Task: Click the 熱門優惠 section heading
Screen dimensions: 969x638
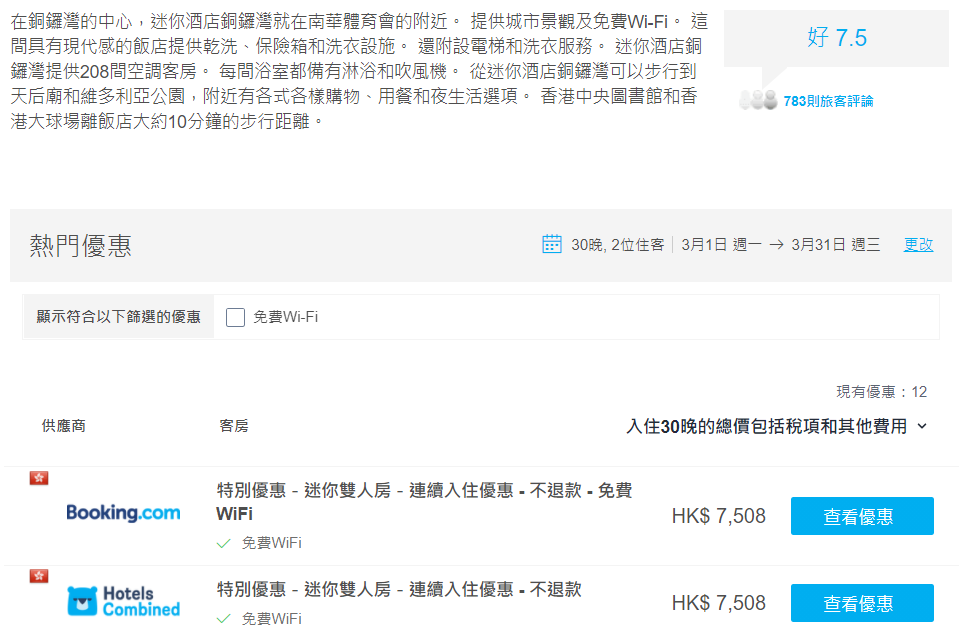Action: pos(80,245)
